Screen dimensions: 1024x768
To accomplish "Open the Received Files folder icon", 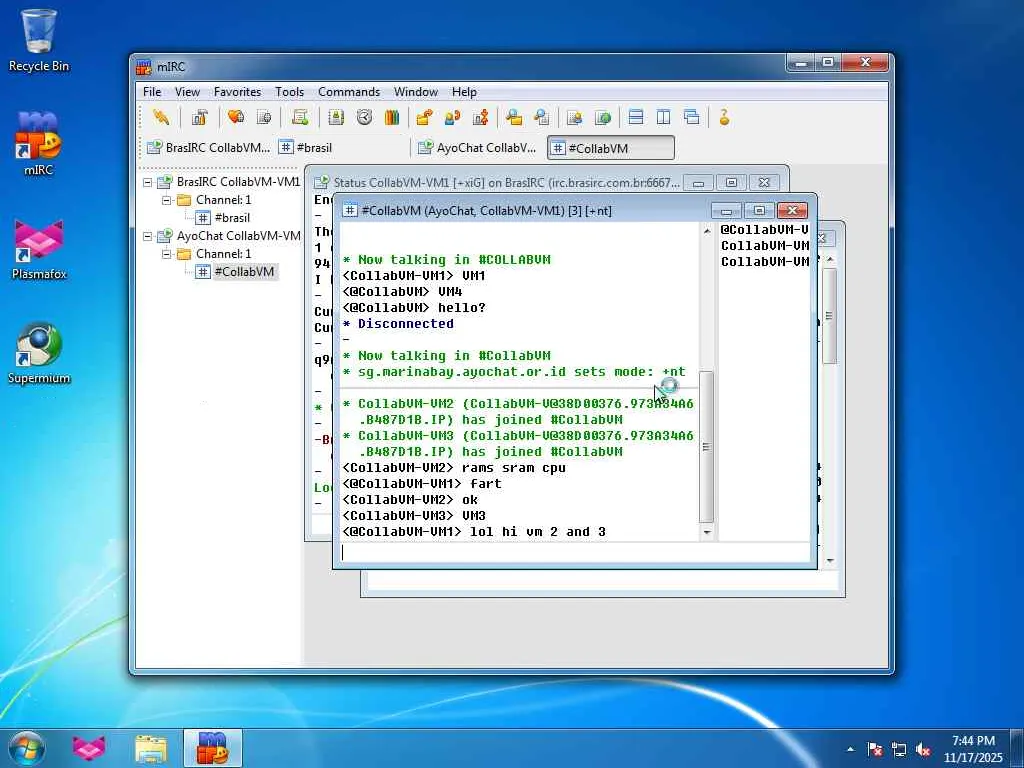I will [x=514, y=118].
